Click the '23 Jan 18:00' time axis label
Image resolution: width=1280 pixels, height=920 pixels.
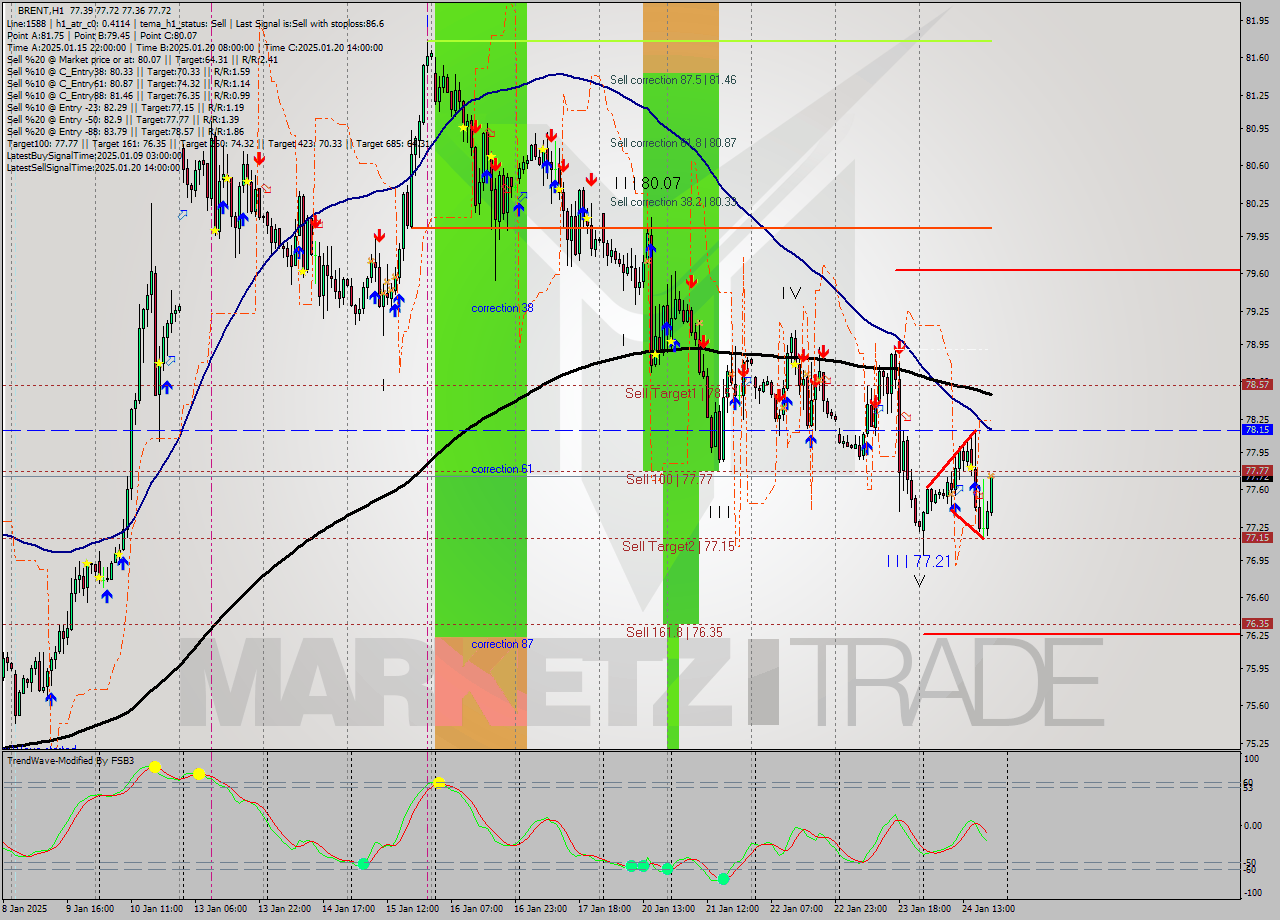924,909
